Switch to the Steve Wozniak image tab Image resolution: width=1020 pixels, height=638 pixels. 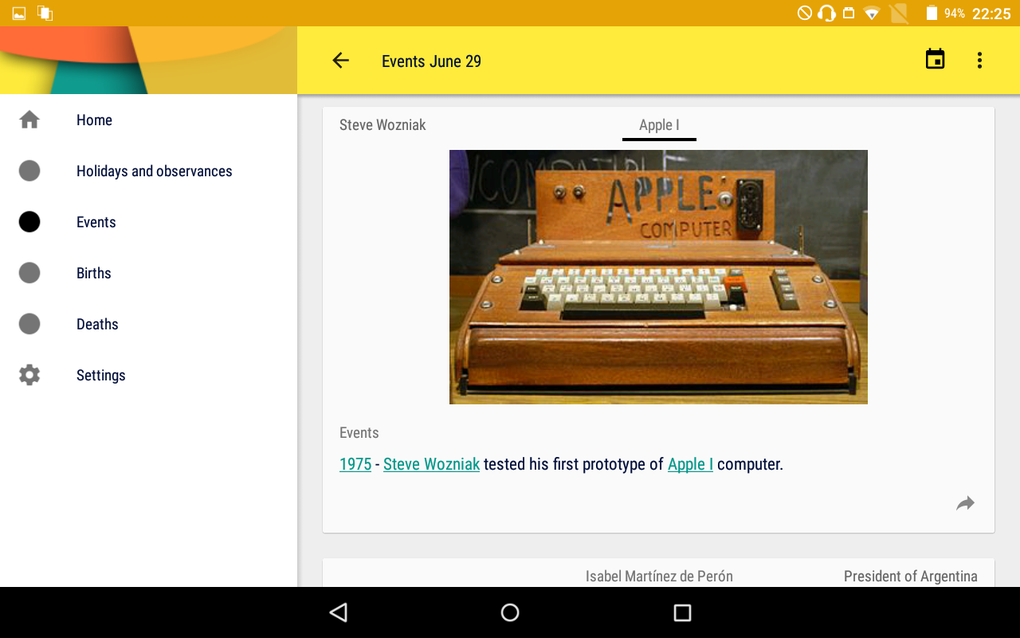(382, 125)
